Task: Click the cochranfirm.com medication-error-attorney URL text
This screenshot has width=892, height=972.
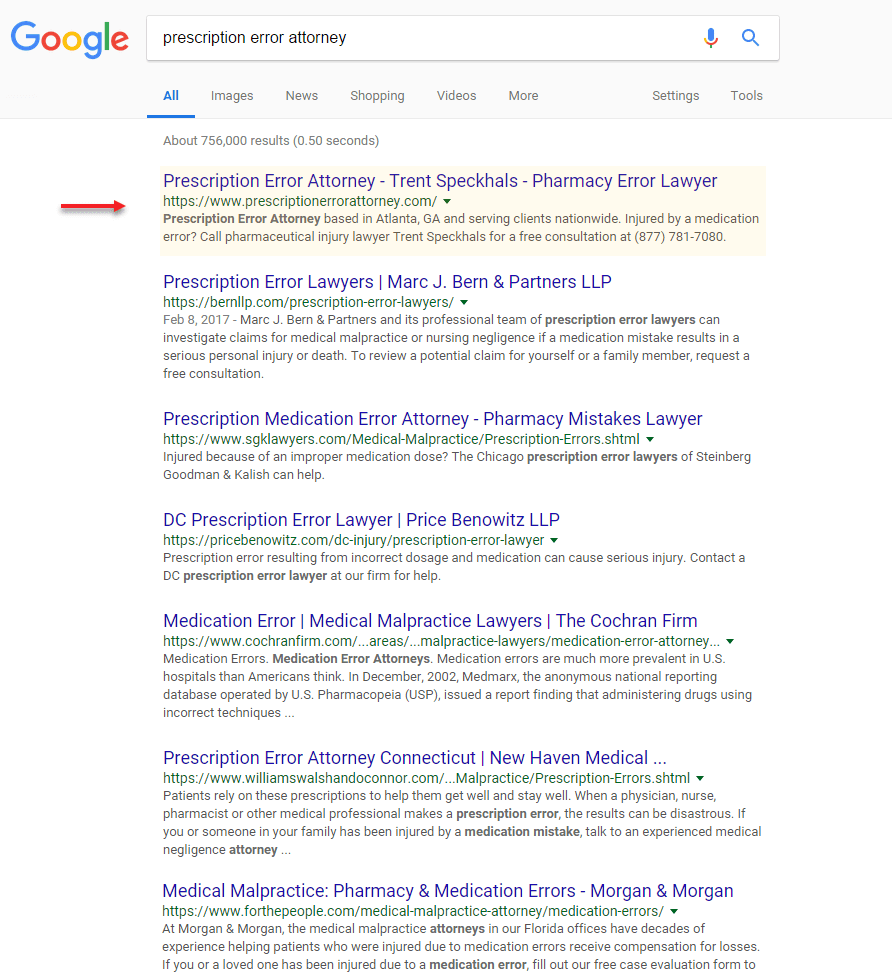Action: tap(441, 641)
